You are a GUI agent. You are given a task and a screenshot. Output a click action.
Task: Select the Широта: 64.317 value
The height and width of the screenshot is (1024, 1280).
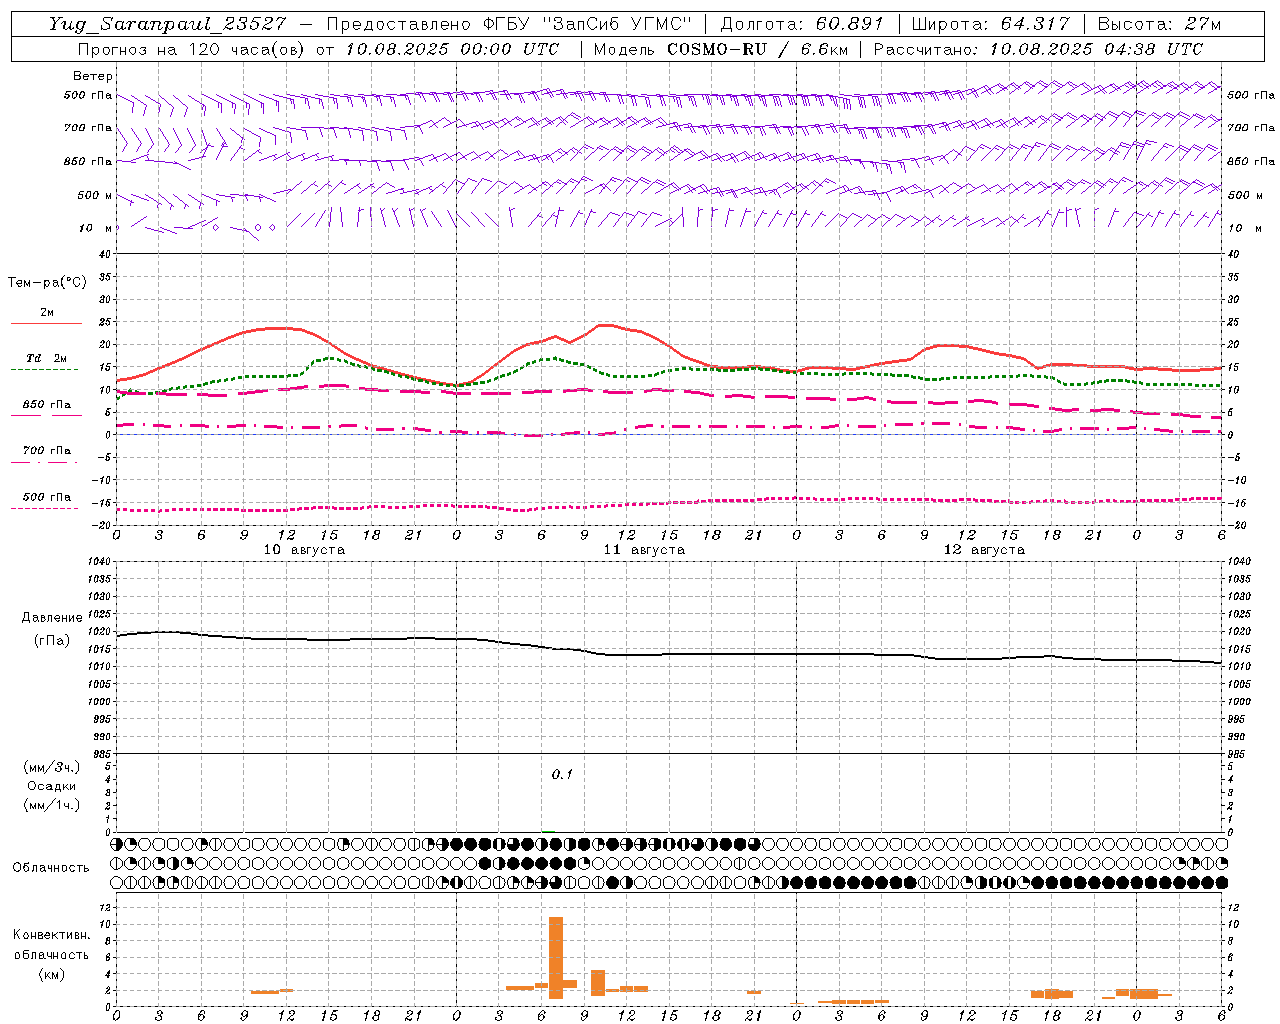tap(990, 24)
